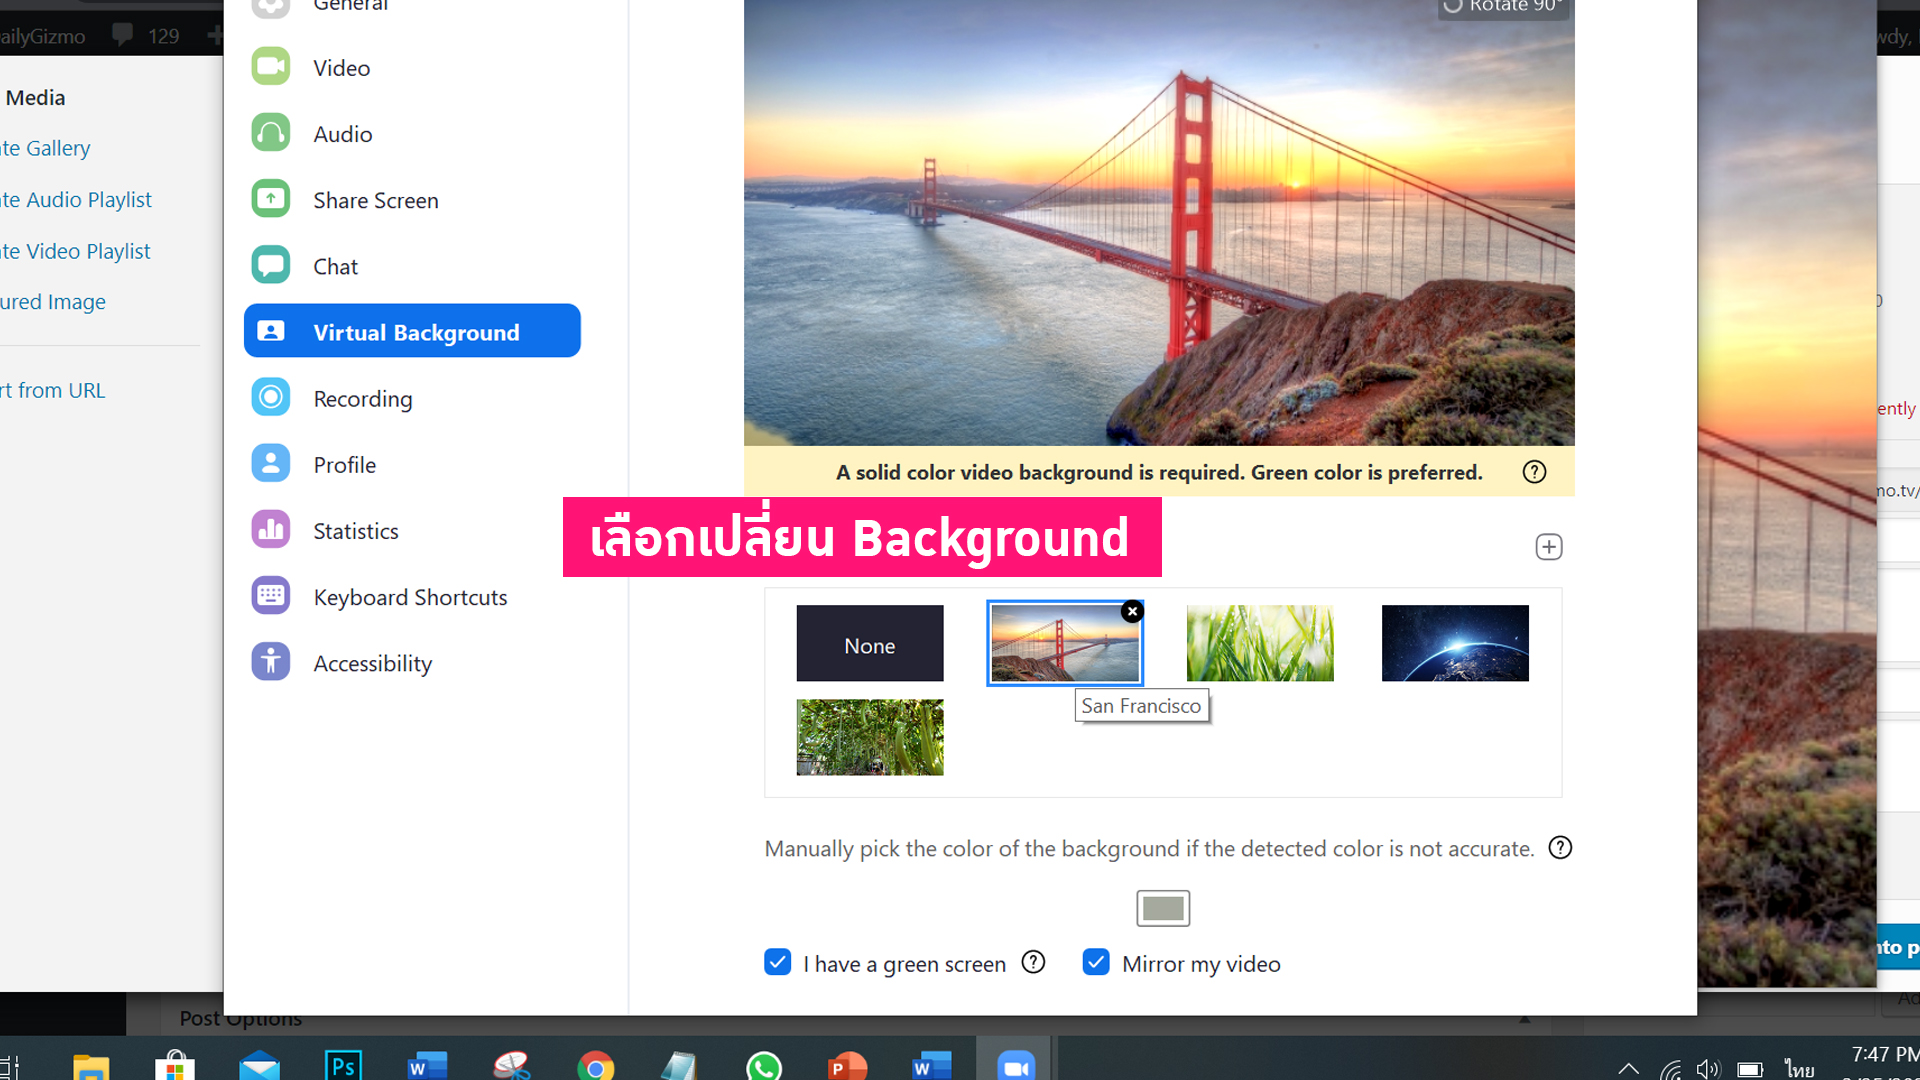This screenshot has width=1920, height=1080.
Task: Open Video settings in sidebar
Action: coord(341,68)
